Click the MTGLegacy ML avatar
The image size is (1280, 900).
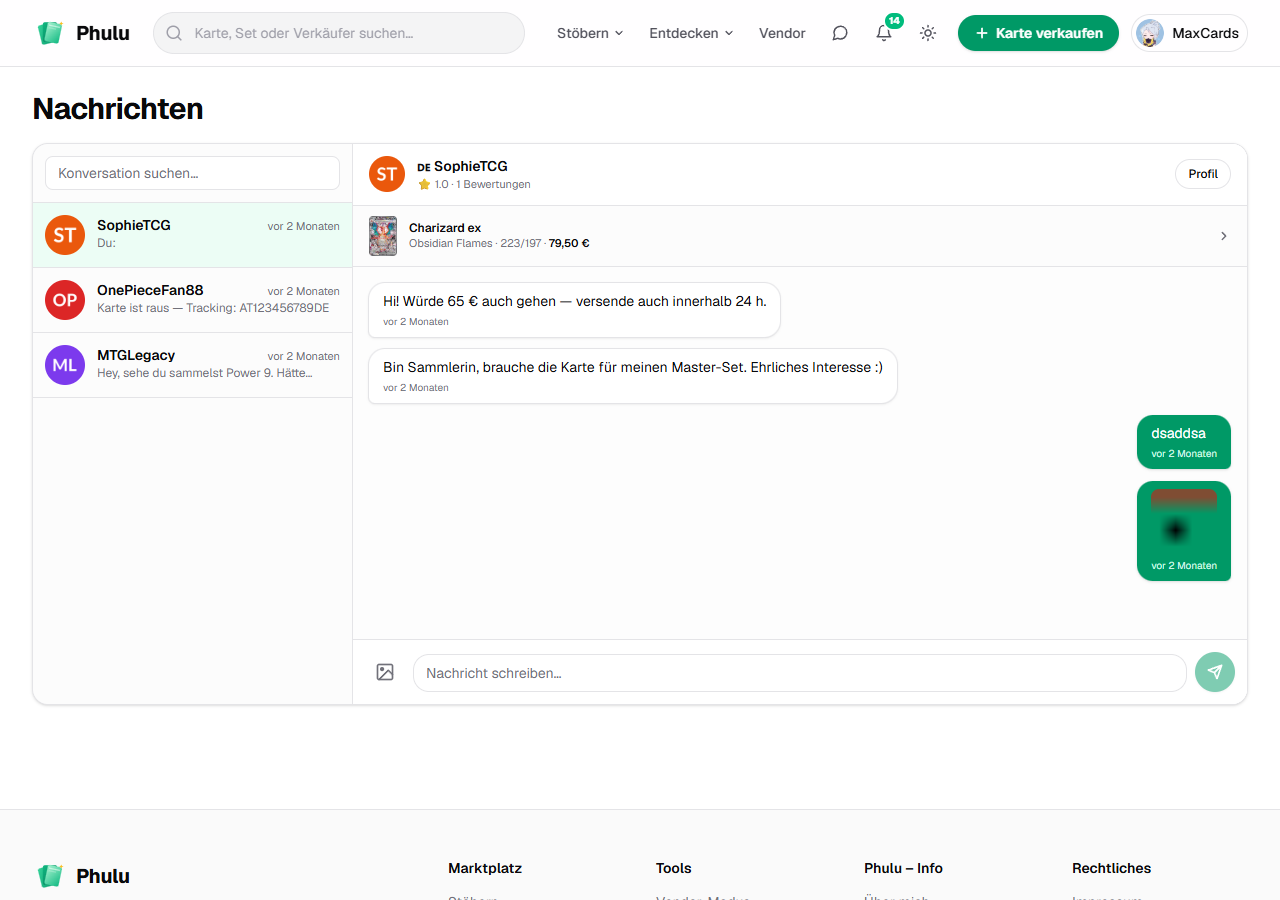65,365
